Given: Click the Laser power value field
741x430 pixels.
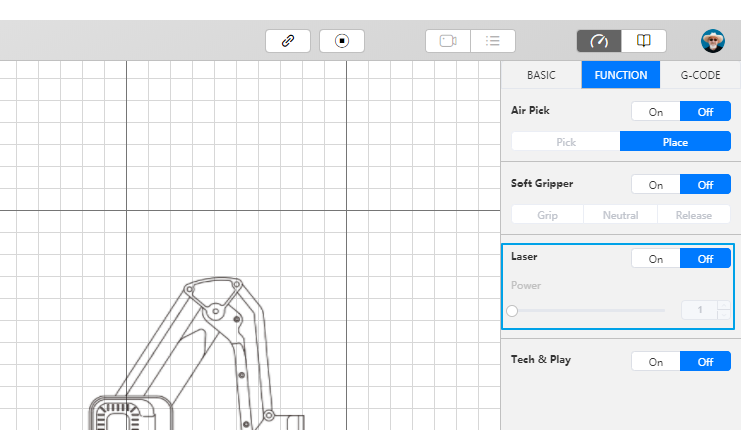Looking at the screenshot, I should [x=699, y=310].
